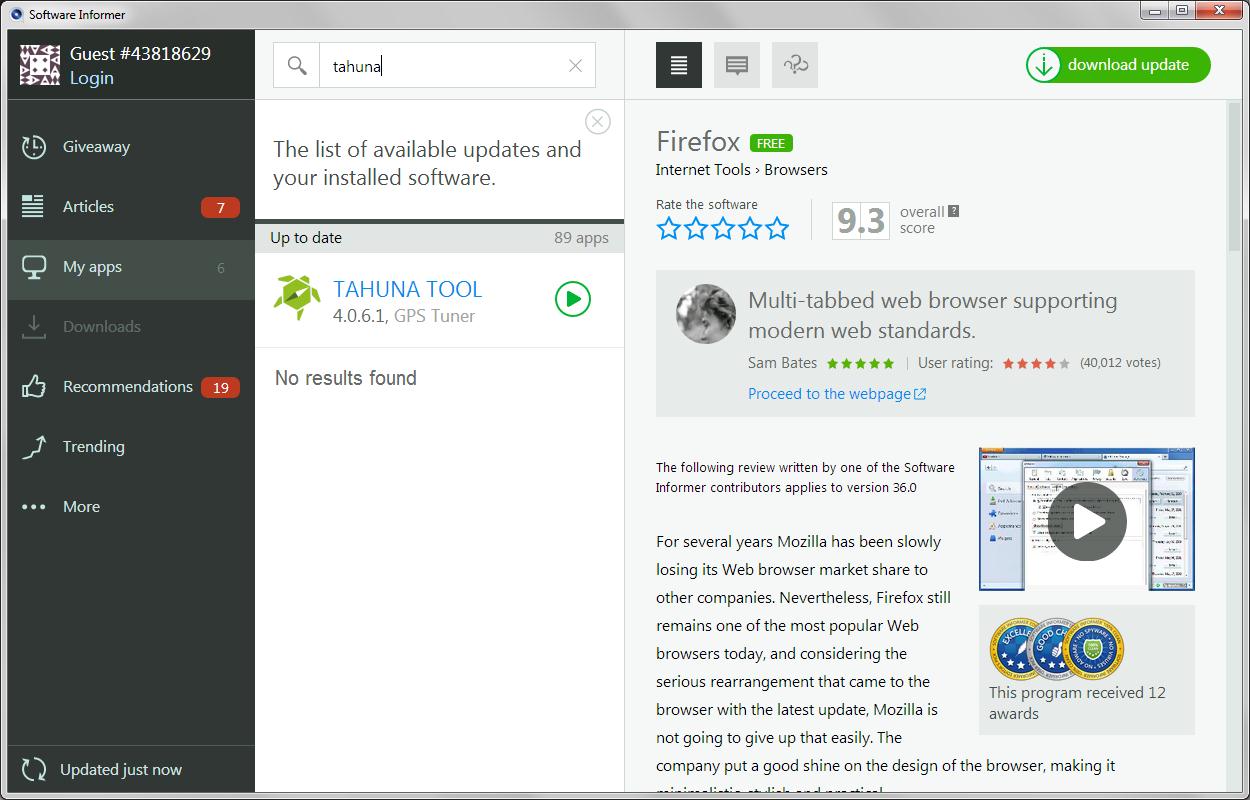This screenshot has height=800, width=1250.
Task: Click the Giveaway clock icon
Action: (34, 147)
